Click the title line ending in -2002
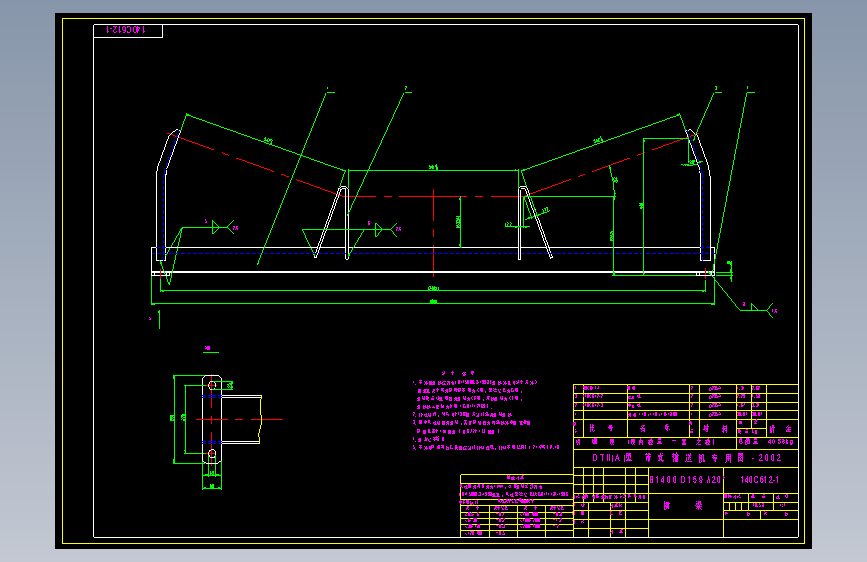867x562 pixels. pos(687,458)
